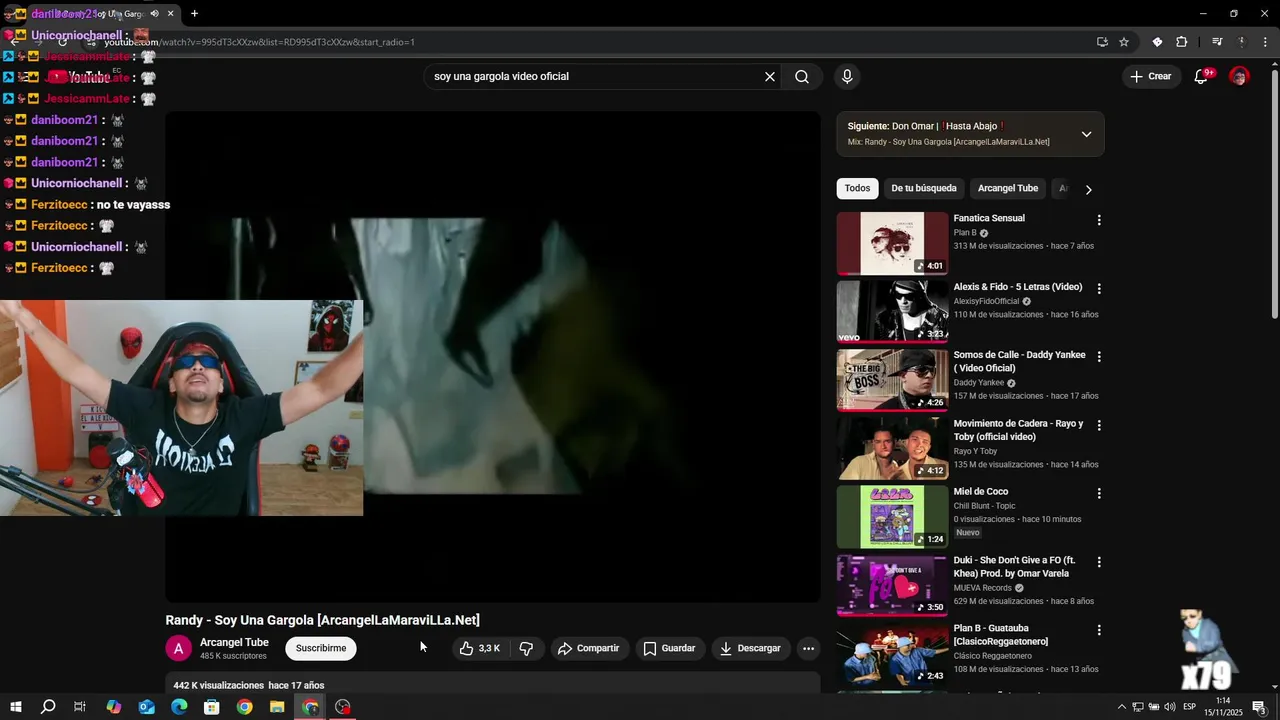The width and height of the screenshot is (1280, 720).
Task: Clear the search box text
Action: pos(770,77)
